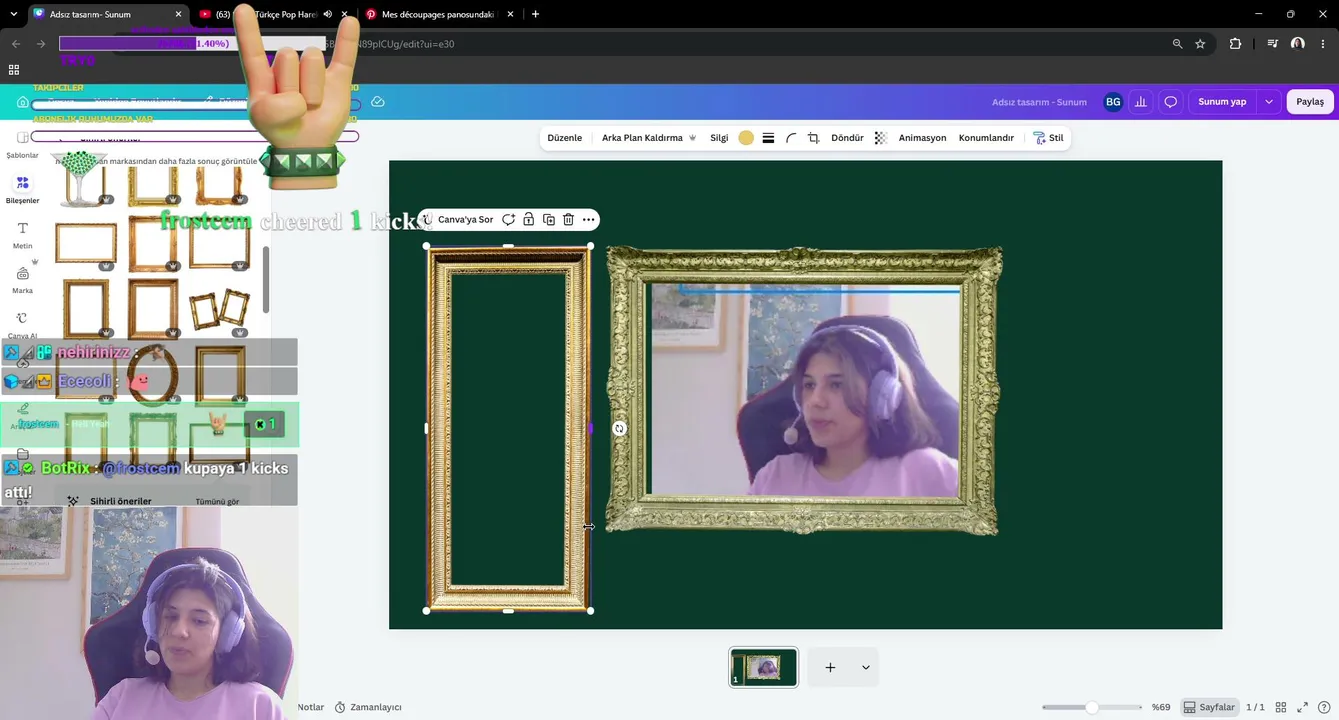Viewport: 1339px width, 720px height.
Task: Switch to the Mes découpages Pinterest tab
Action: [x=438, y=14]
